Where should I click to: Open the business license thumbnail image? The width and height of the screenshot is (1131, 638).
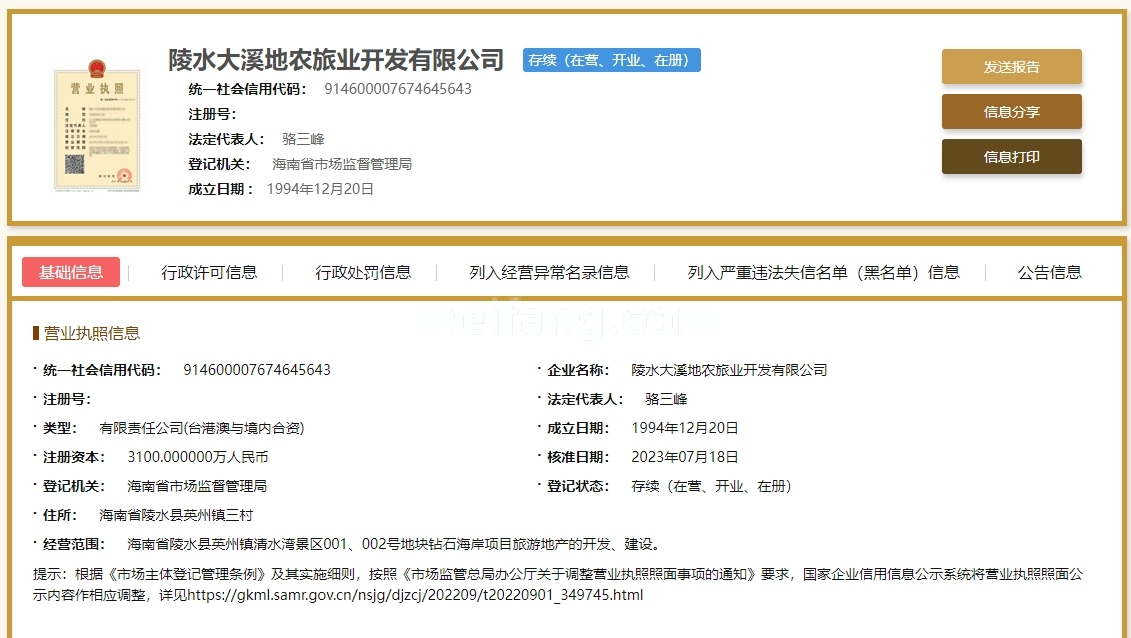pyautogui.click(x=97, y=125)
